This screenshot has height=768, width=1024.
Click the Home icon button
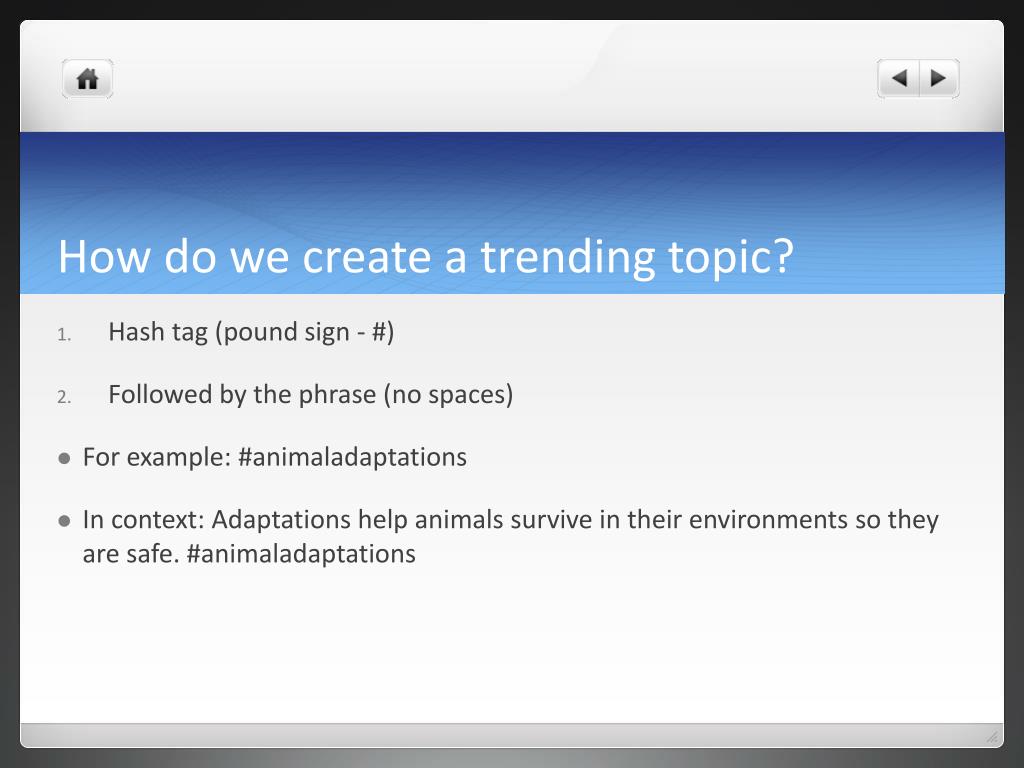[x=88, y=79]
